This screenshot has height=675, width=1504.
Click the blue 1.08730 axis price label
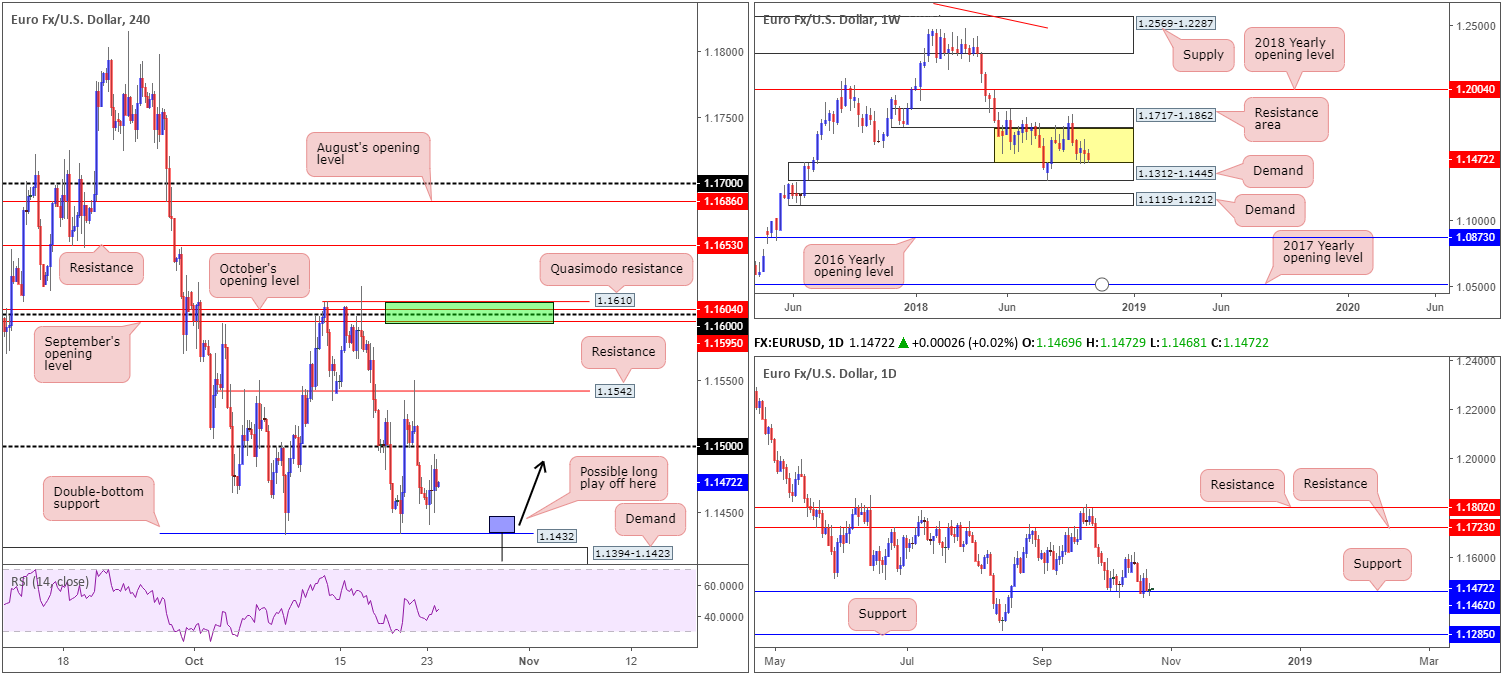[1475, 238]
